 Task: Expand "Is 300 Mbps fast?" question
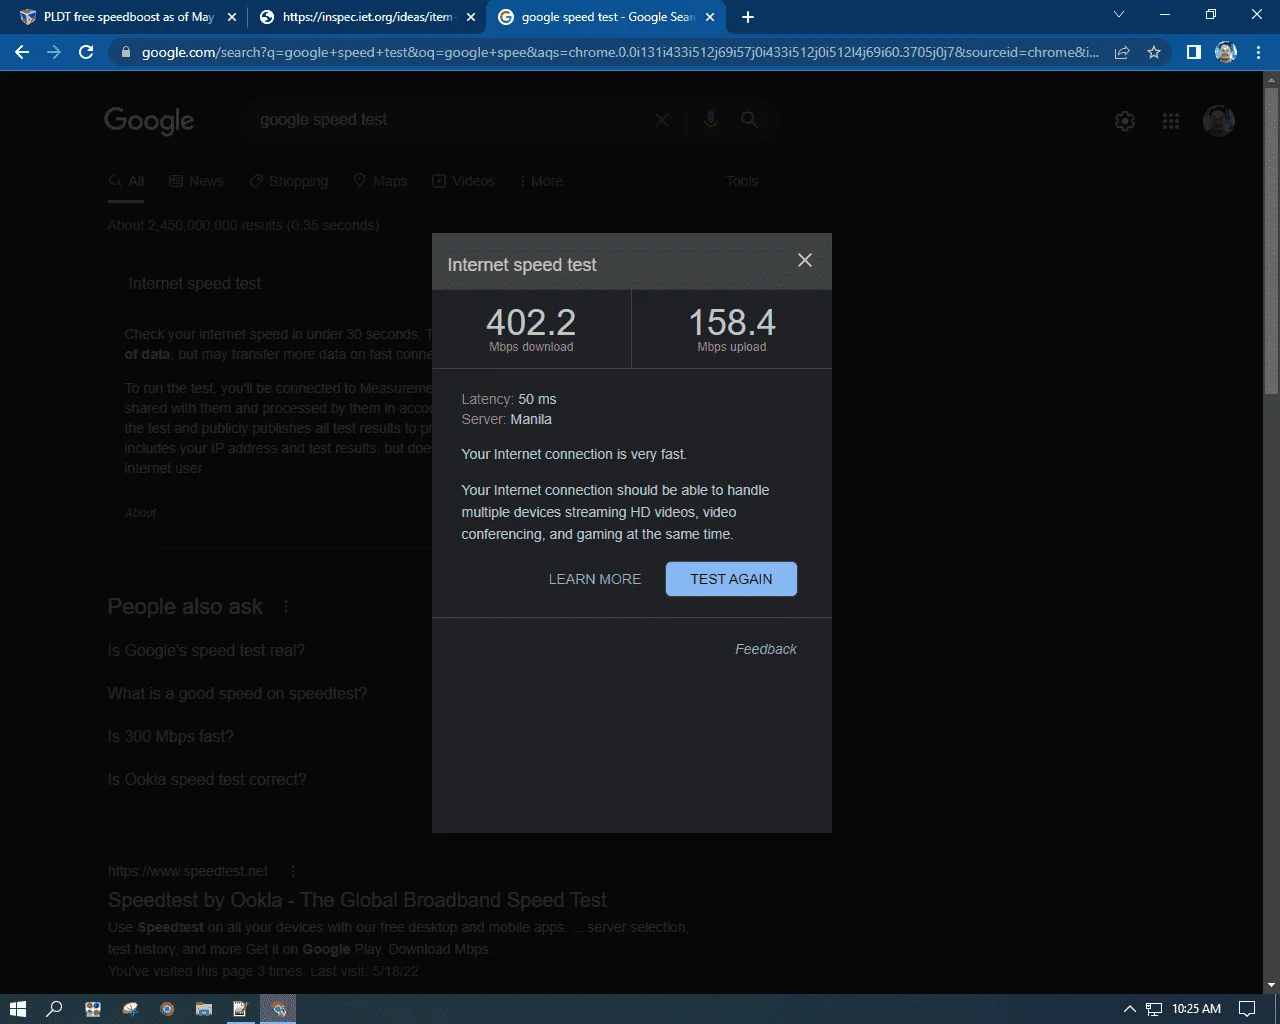[170, 736]
